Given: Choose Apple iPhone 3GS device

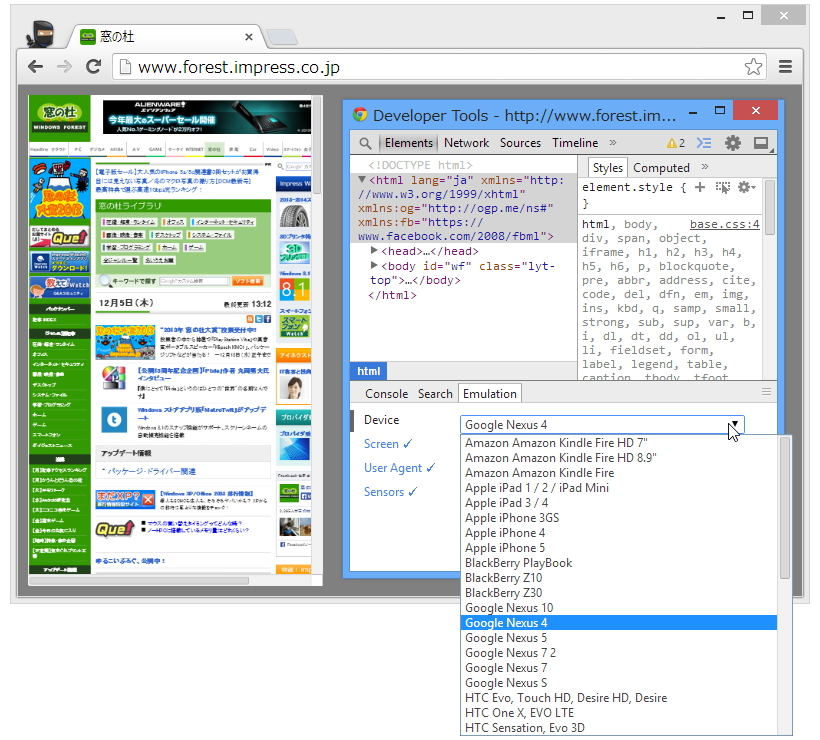Looking at the screenshot, I should pyautogui.click(x=619, y=518).
